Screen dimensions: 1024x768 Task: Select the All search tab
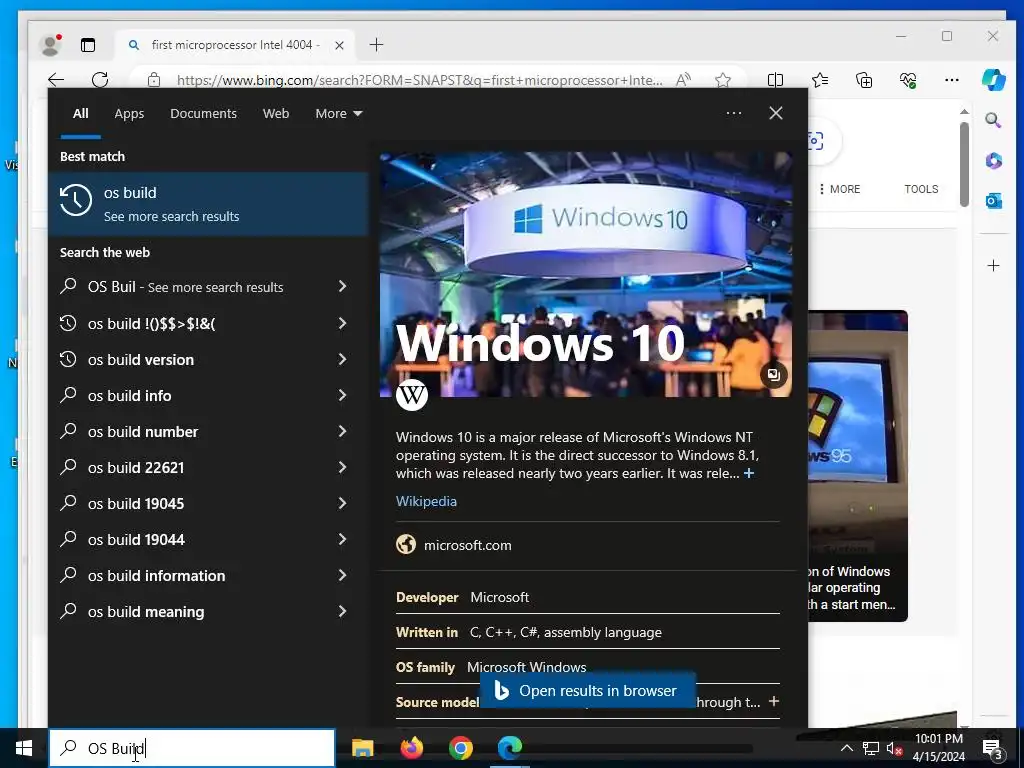point(80,114)
